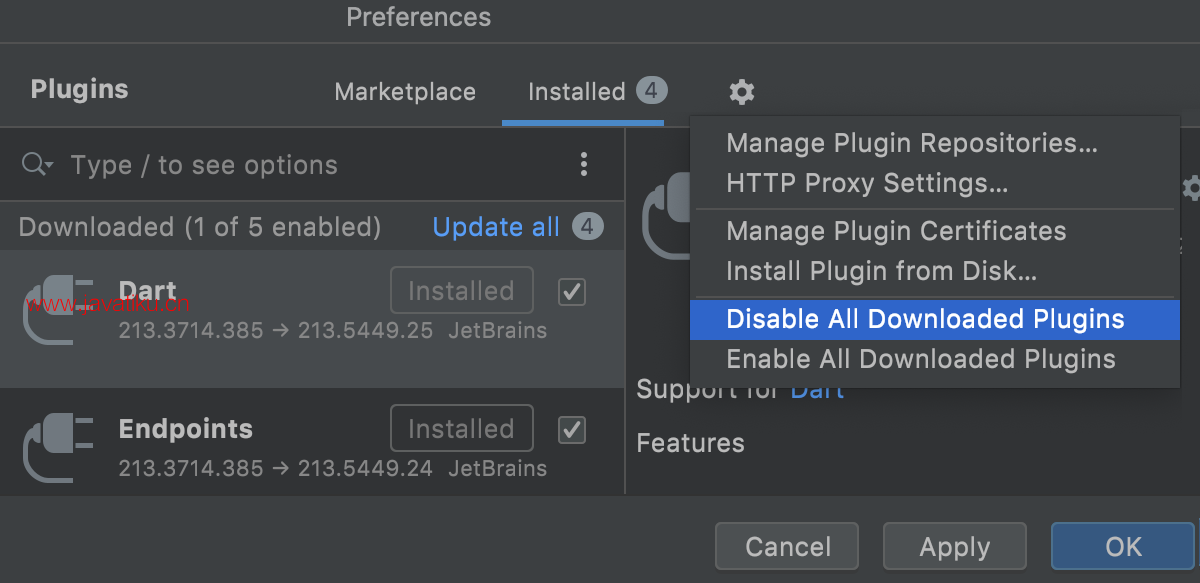Uncheck the Dart plugin enabled checkbox
This screenshot has height=583, width=1200.
point(572,292)
